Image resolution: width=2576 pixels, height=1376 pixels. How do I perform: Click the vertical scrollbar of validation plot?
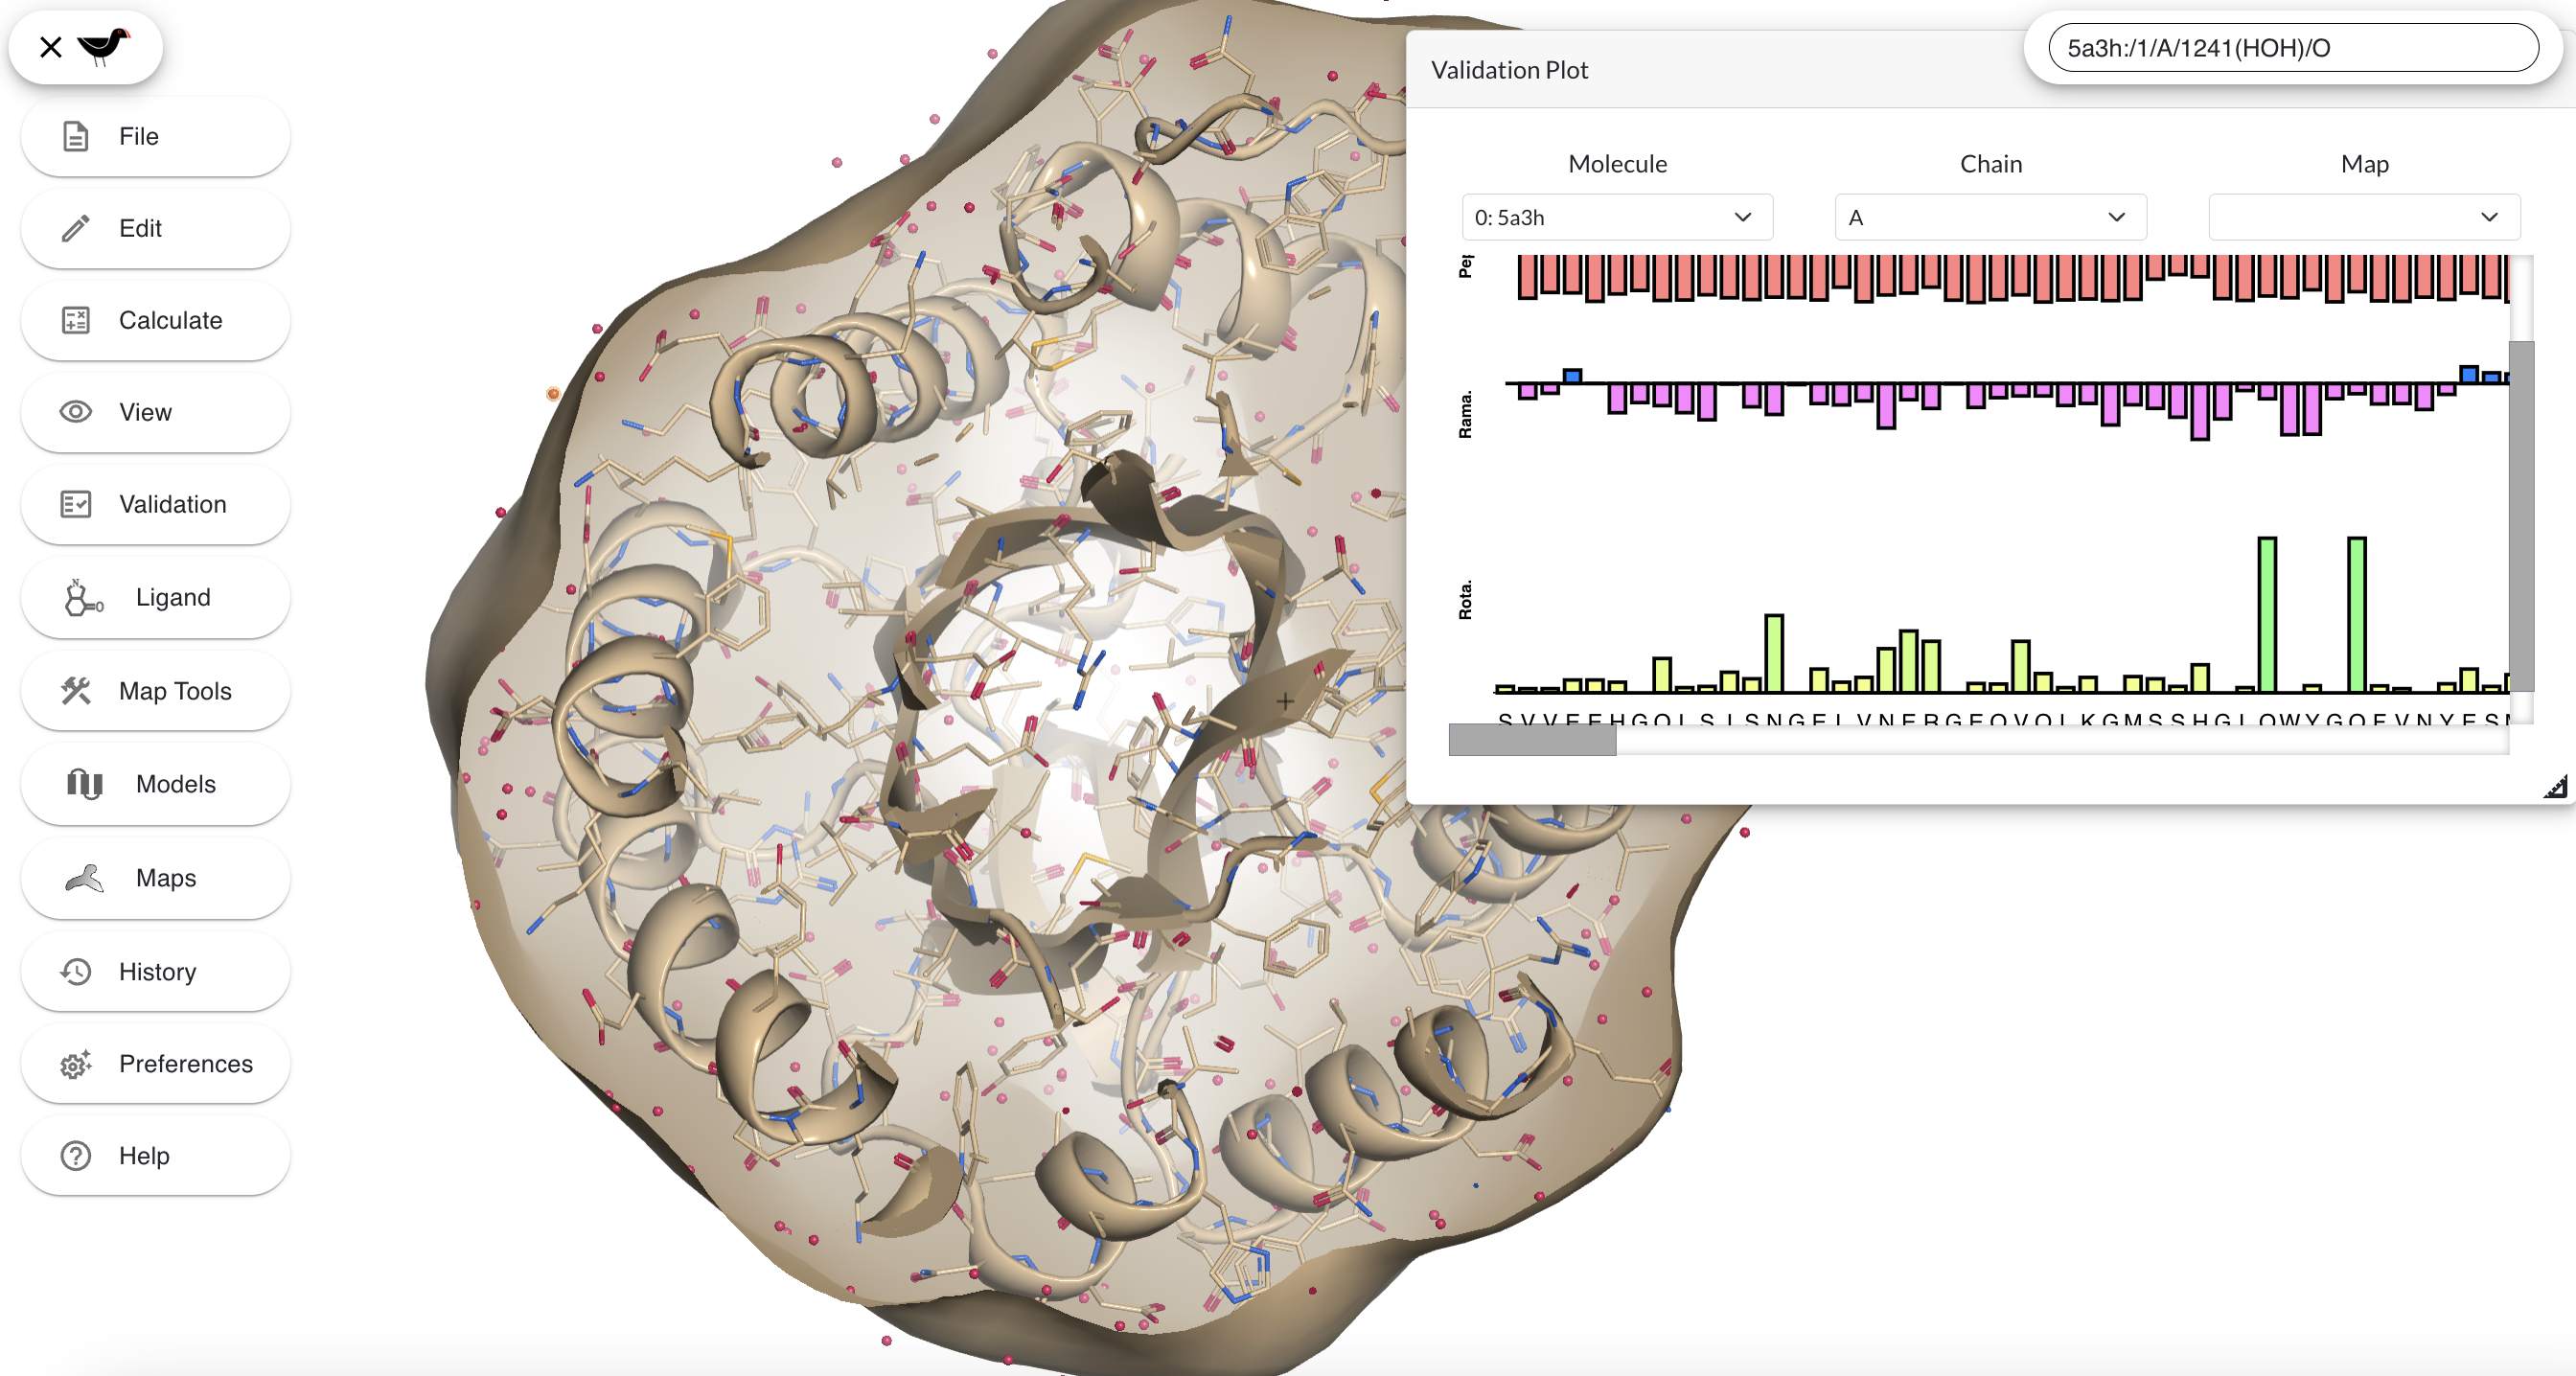click(2521, 515)
